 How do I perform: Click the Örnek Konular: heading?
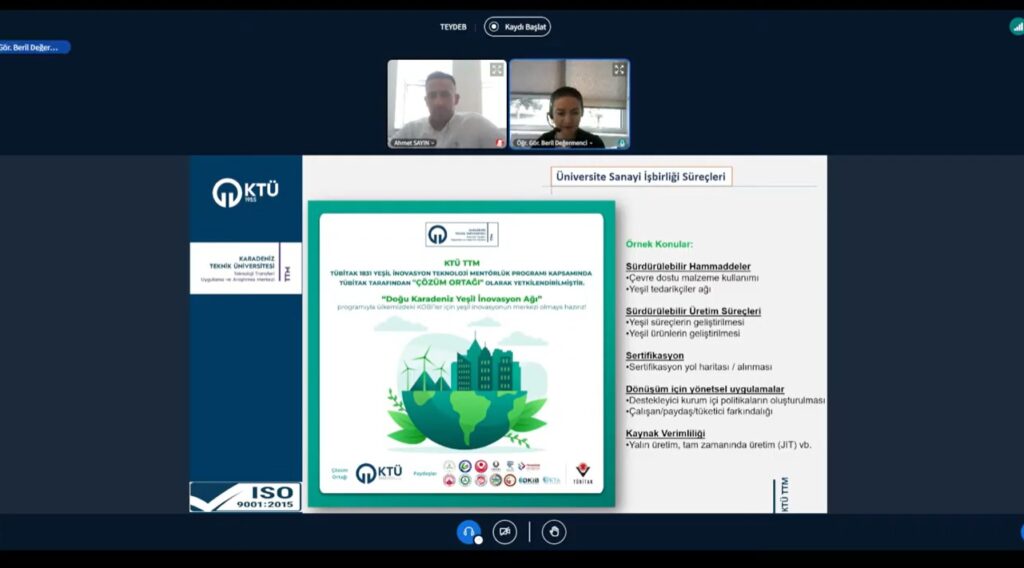click(659, 244)
